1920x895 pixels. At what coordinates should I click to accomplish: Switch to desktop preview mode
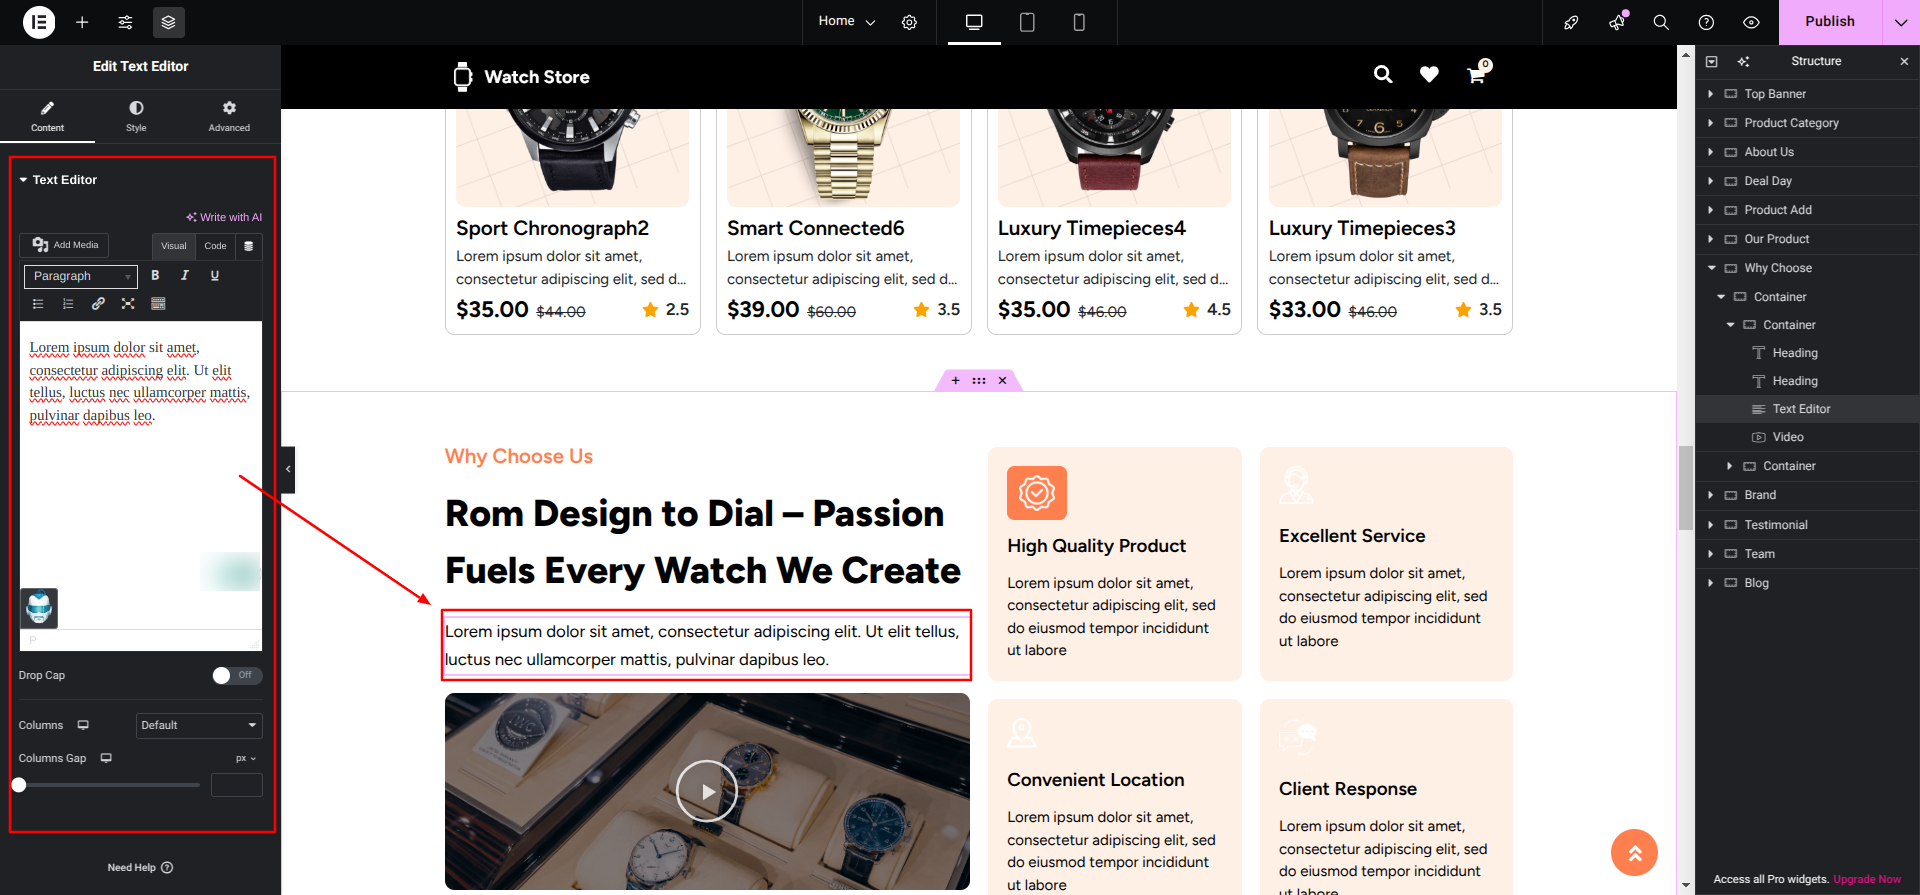pos(974,22)
